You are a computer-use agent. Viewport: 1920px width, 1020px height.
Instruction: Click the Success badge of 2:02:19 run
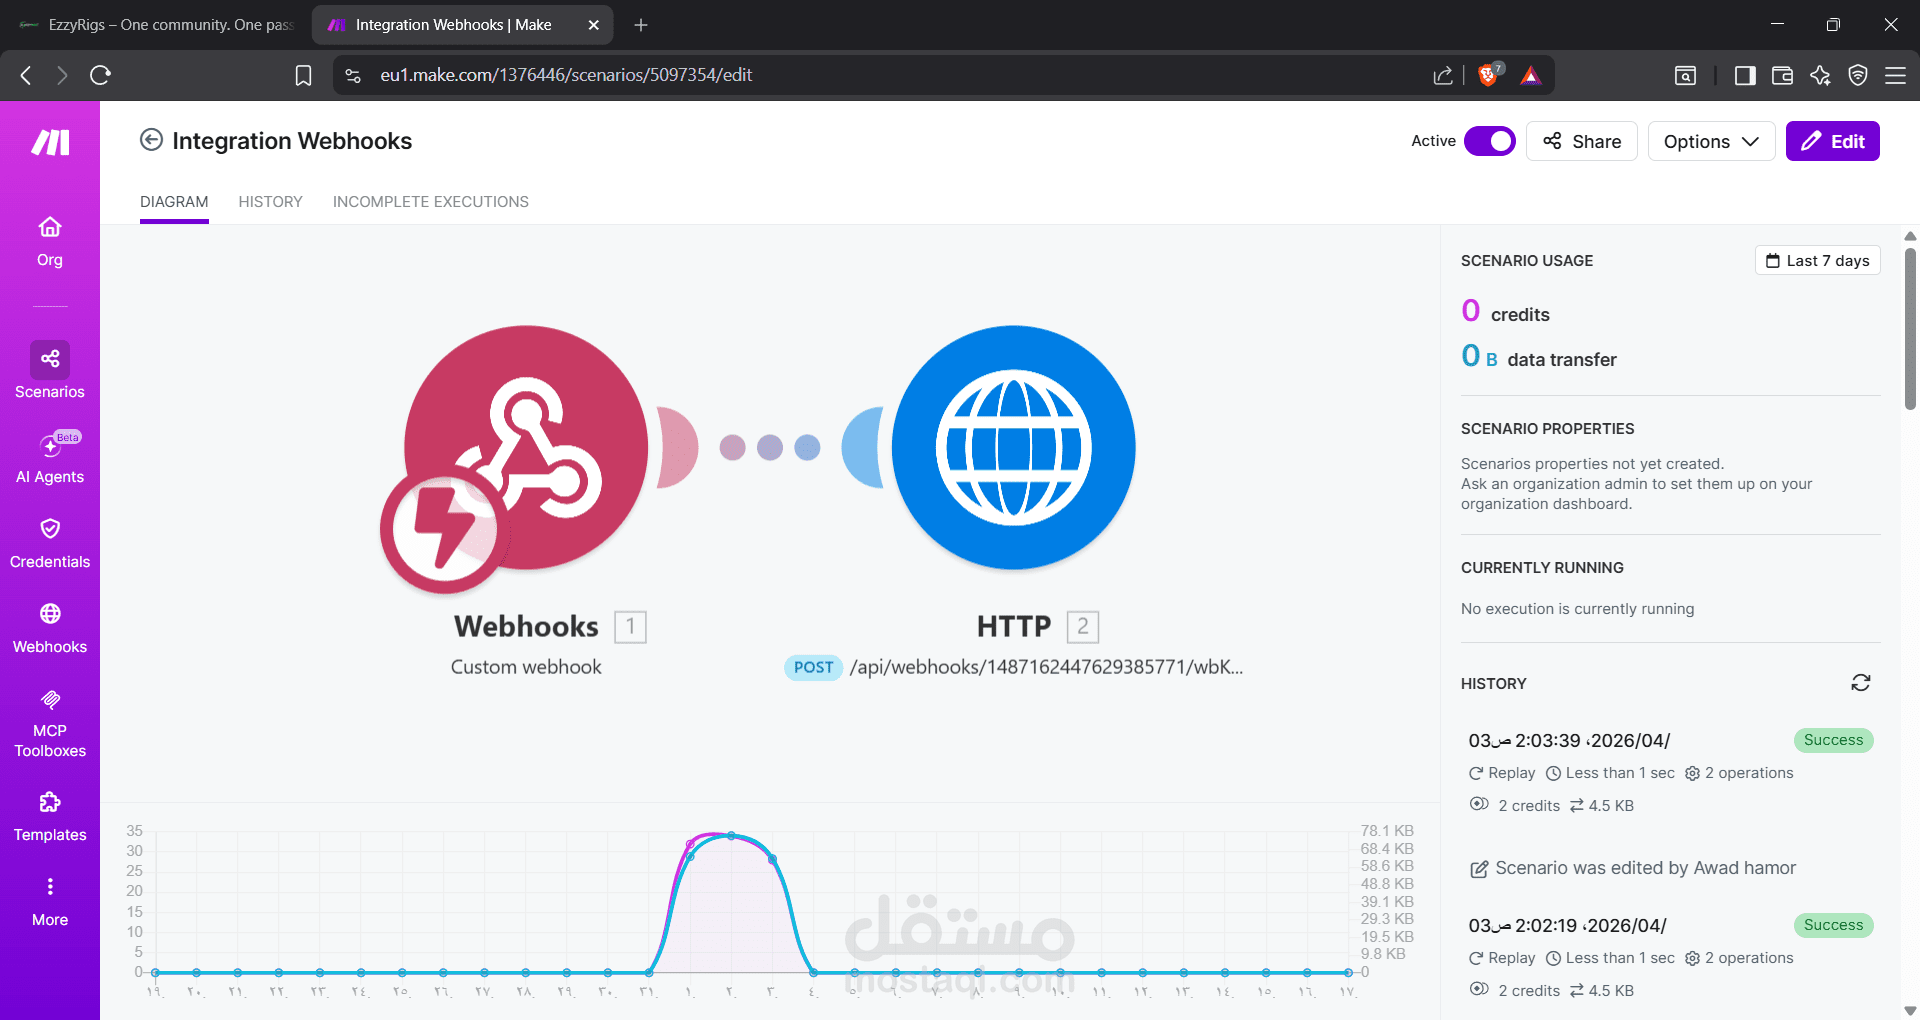click(1833, 925)
